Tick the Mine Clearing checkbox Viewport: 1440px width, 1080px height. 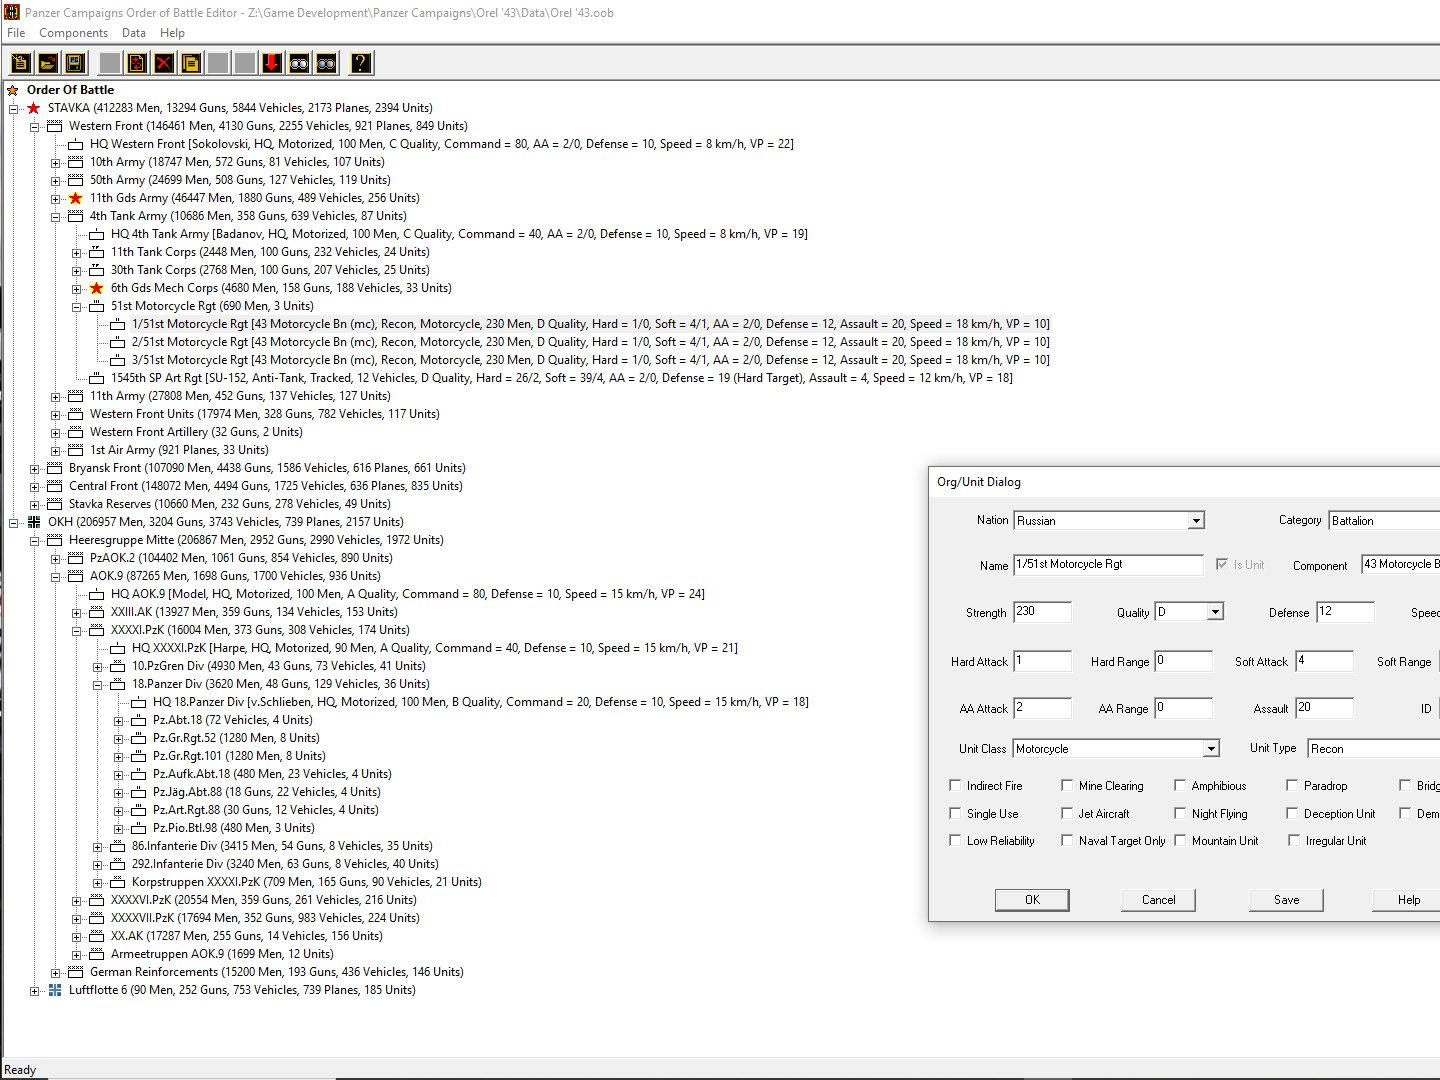[x=1067, y=786]
